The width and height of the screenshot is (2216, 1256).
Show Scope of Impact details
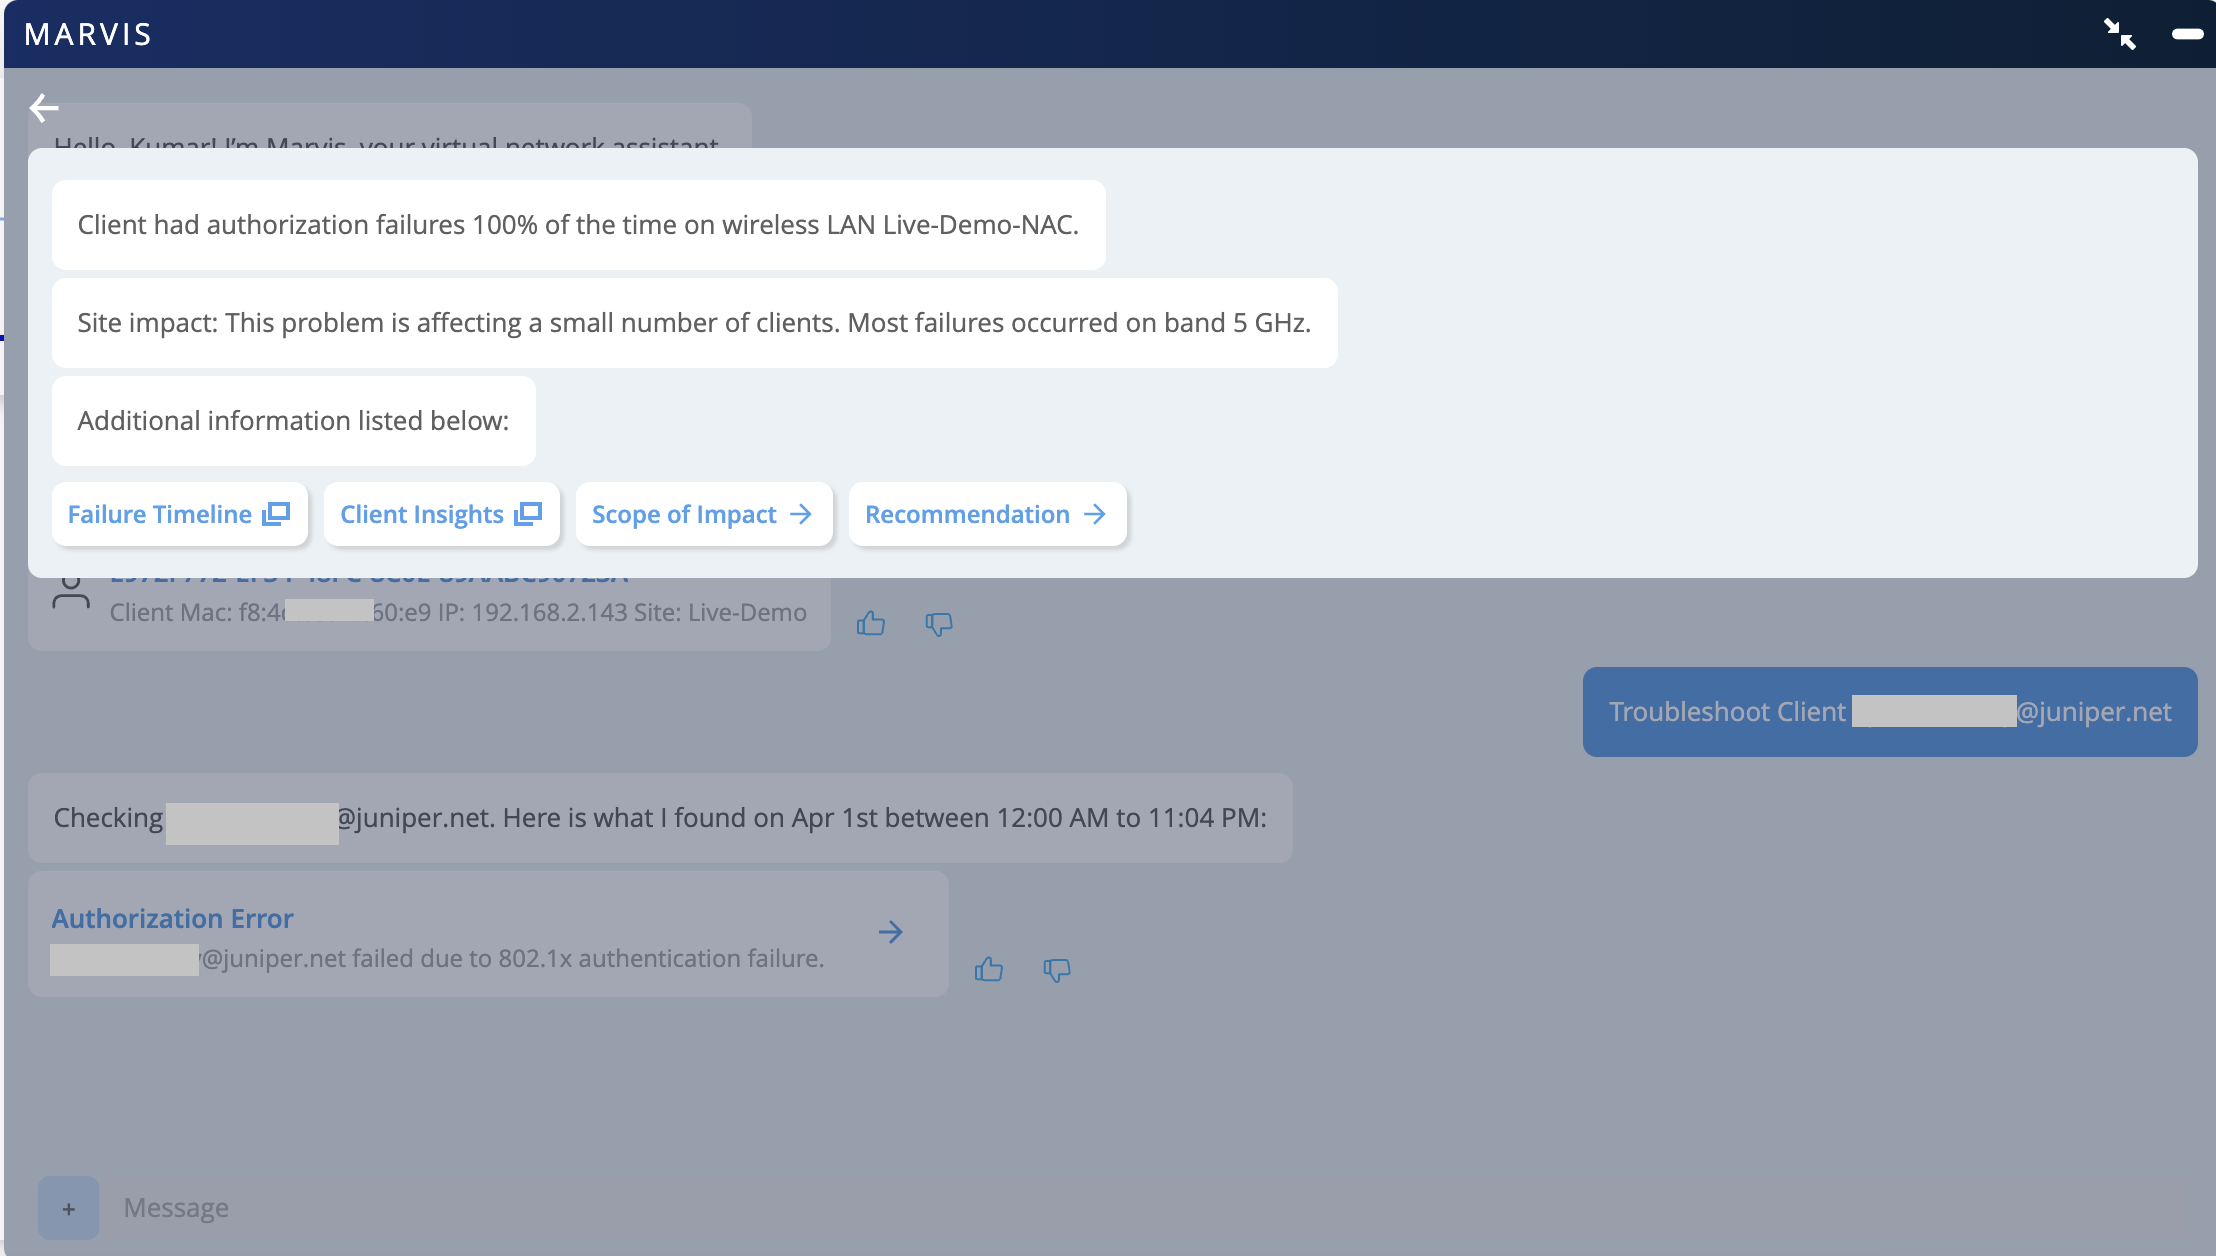pos(703,514)
